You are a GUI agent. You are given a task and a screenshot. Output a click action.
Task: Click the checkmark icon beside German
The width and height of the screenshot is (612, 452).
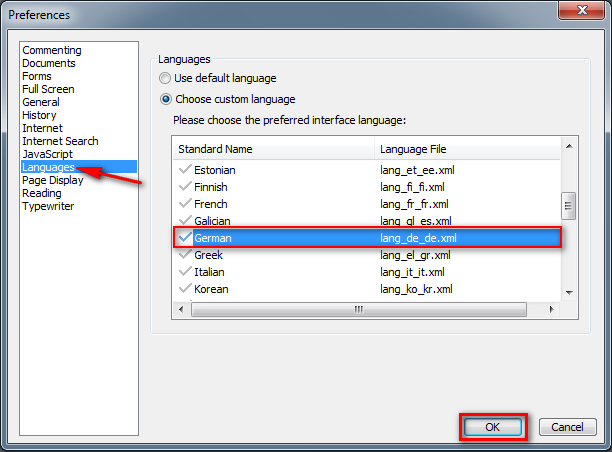point(184,238)
